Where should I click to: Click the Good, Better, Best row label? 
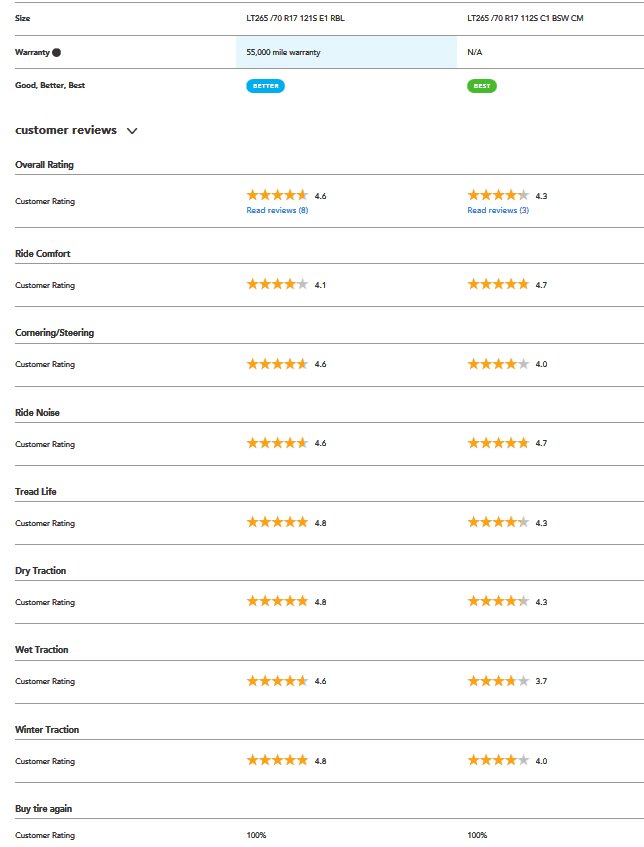tap(50, 85)
